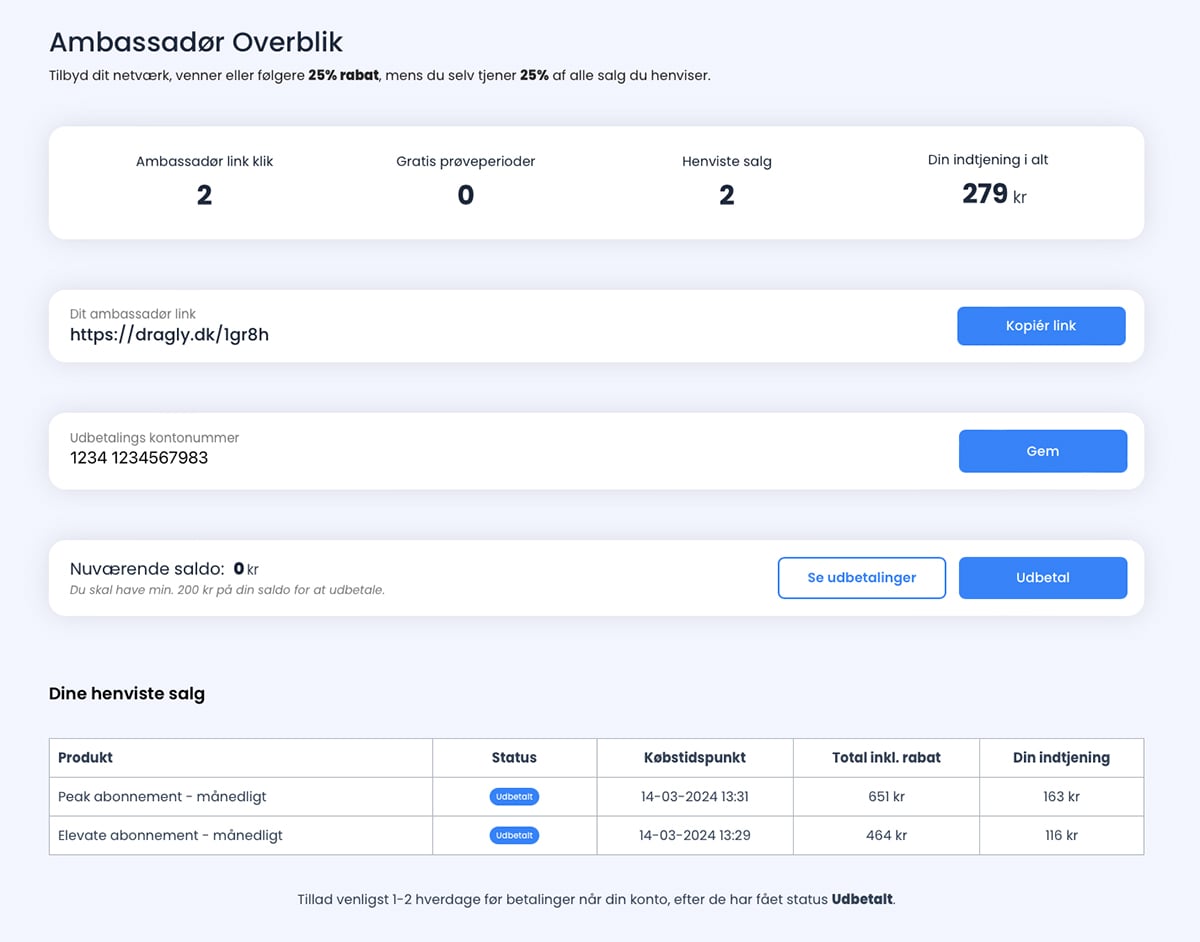Focus the Udbetalings kontonummer input field
Image resolution: width=1200 pixels, height=942 pixels.
tap(400, 458)
